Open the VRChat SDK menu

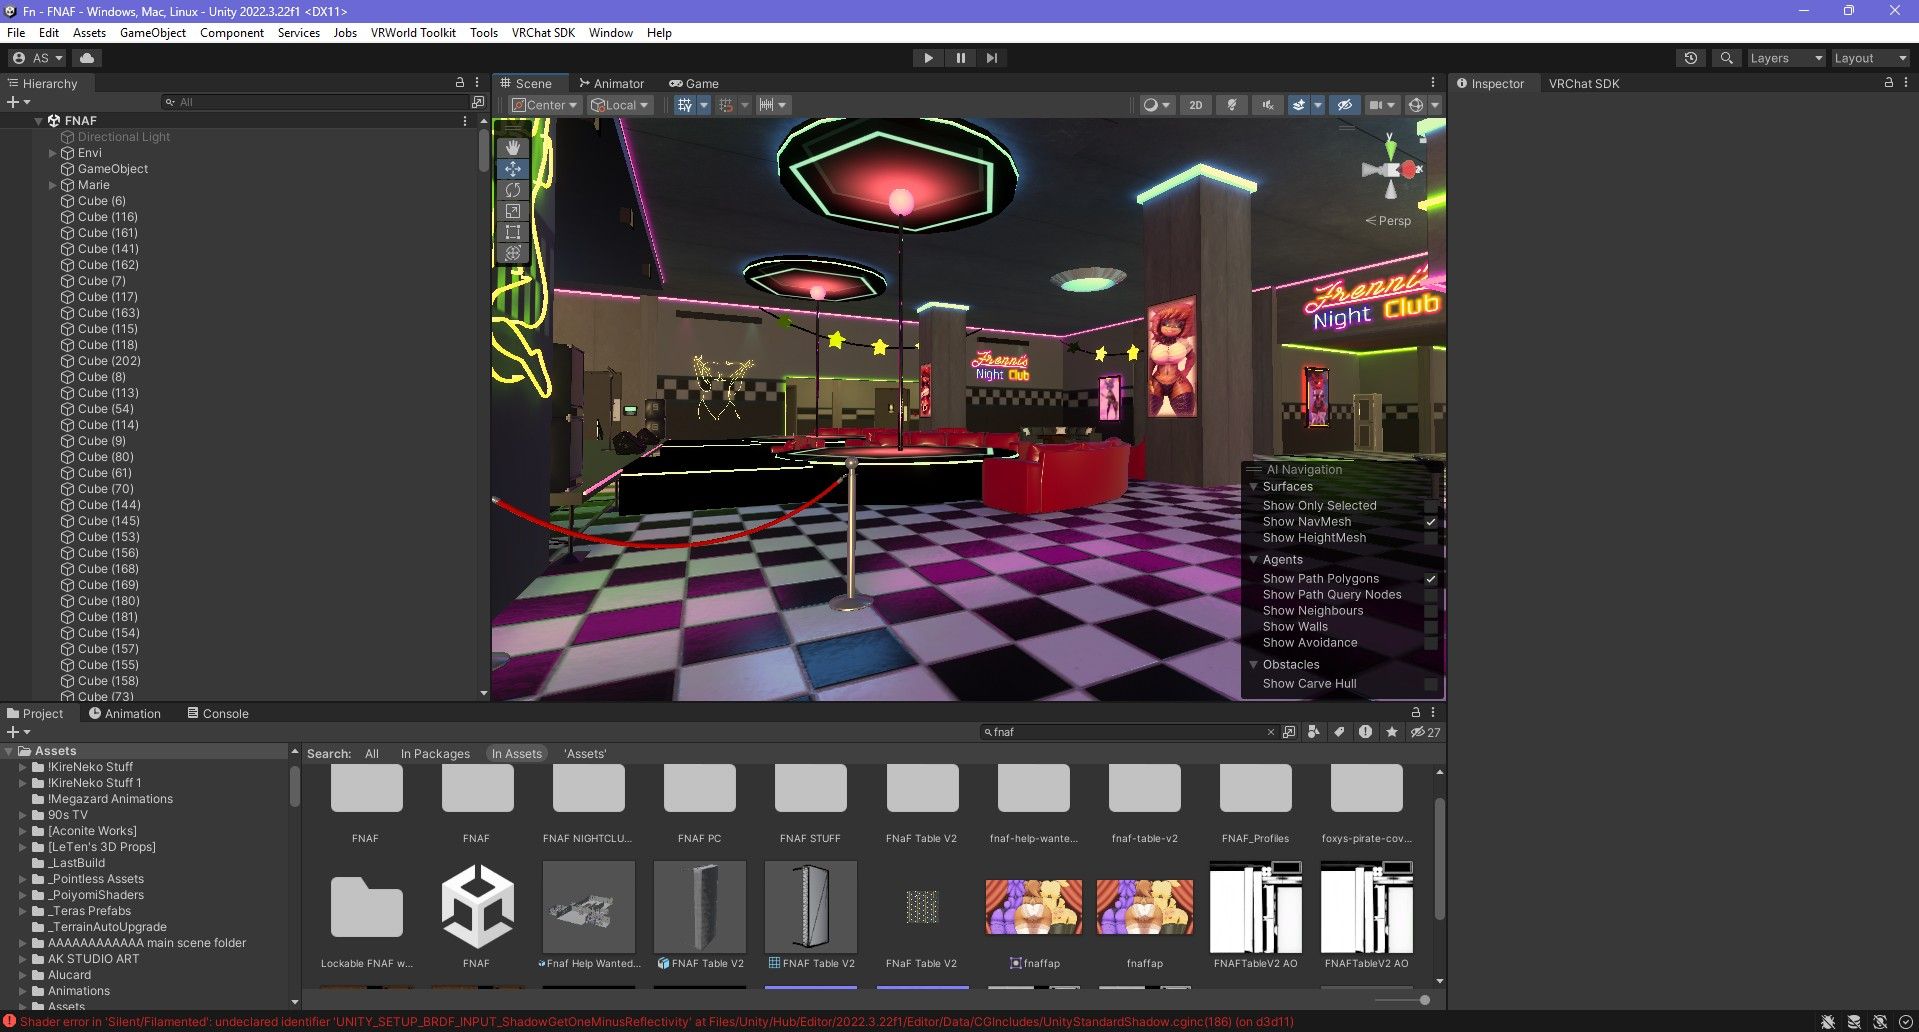(543, 33)
